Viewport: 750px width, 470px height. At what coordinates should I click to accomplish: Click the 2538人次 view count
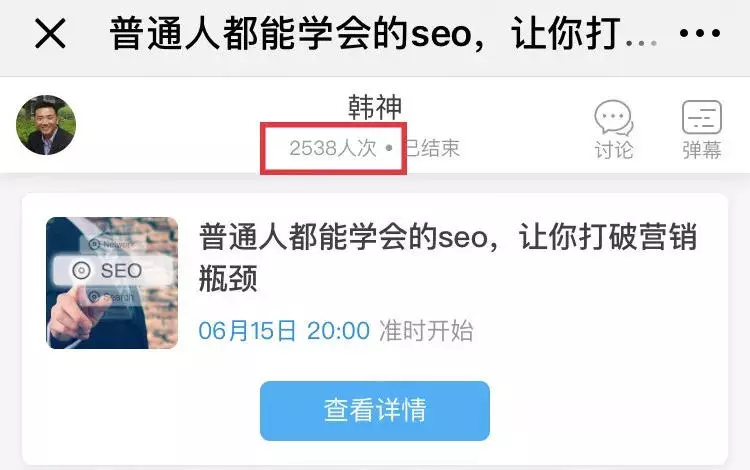(332, 148)
